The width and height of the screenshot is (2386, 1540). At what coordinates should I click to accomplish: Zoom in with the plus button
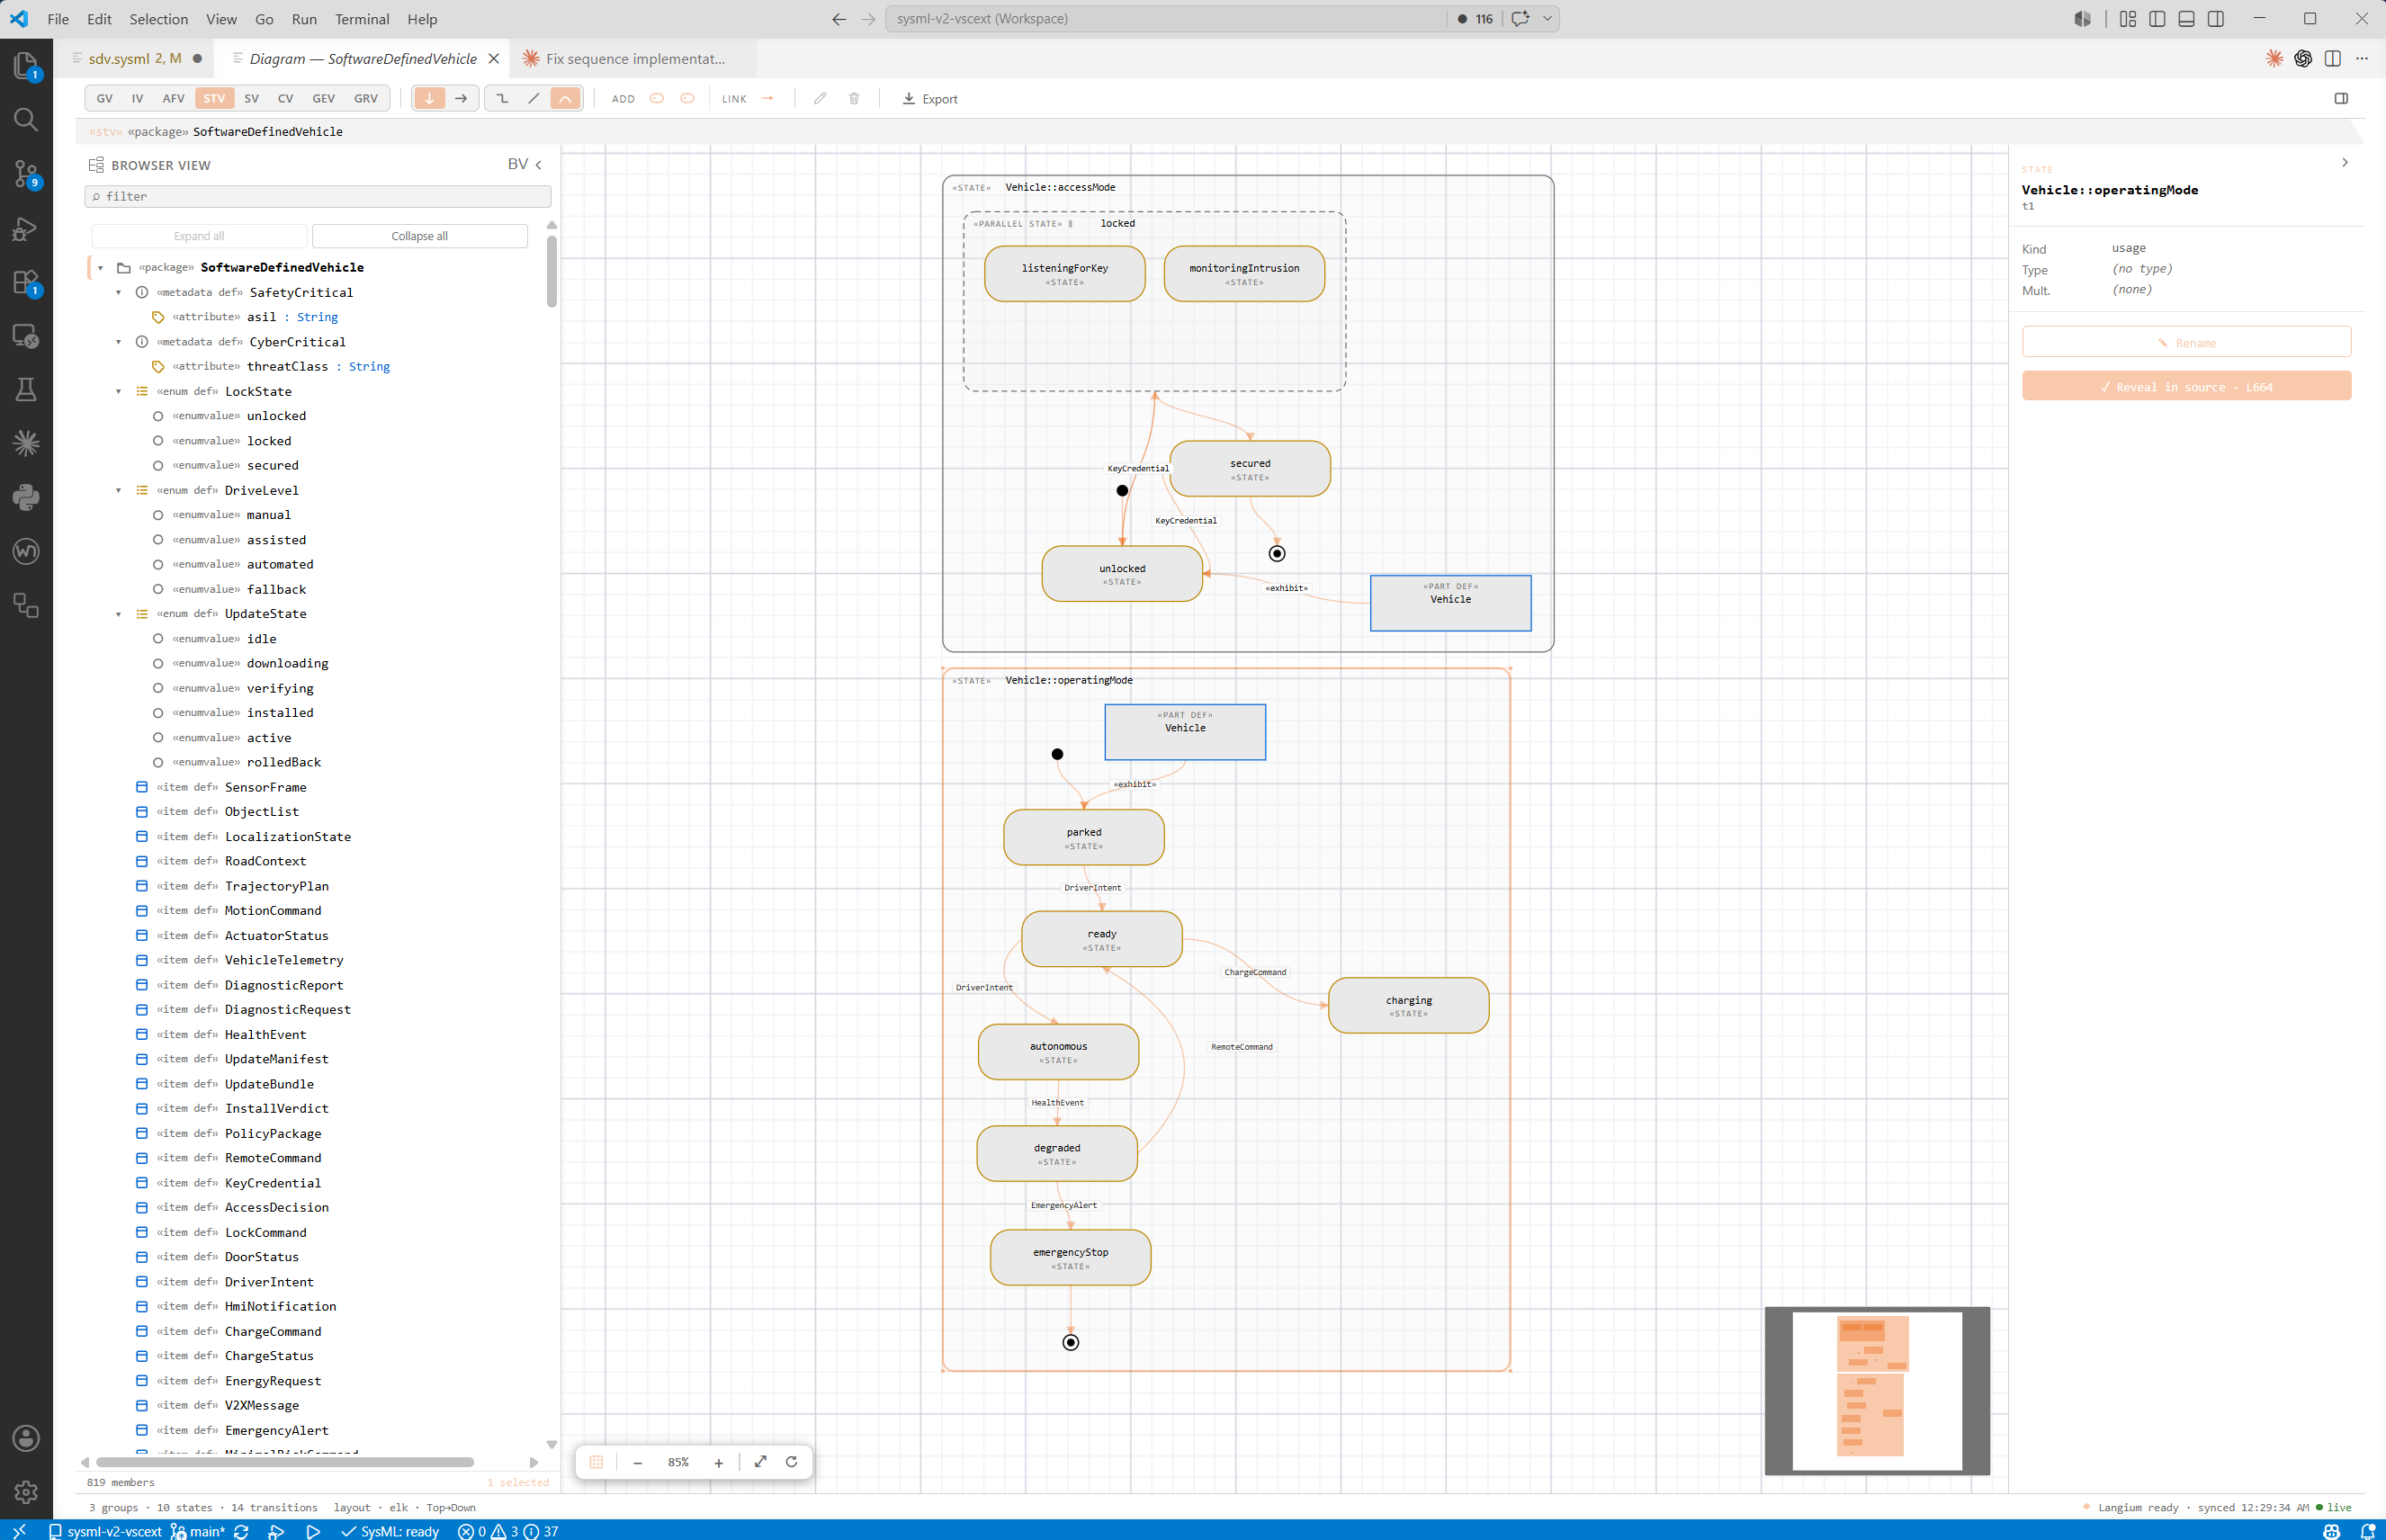tap(718, 1462)
